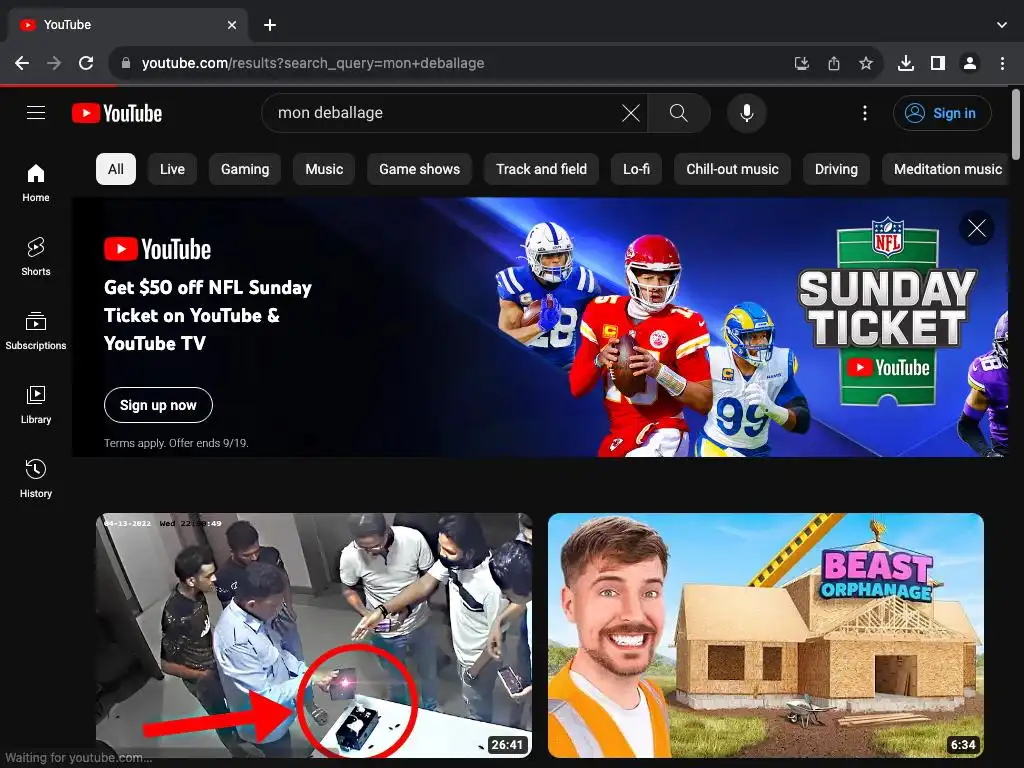Open Library in the sidebar
This screenshot has width=1024, height=768.
[36, 405]
